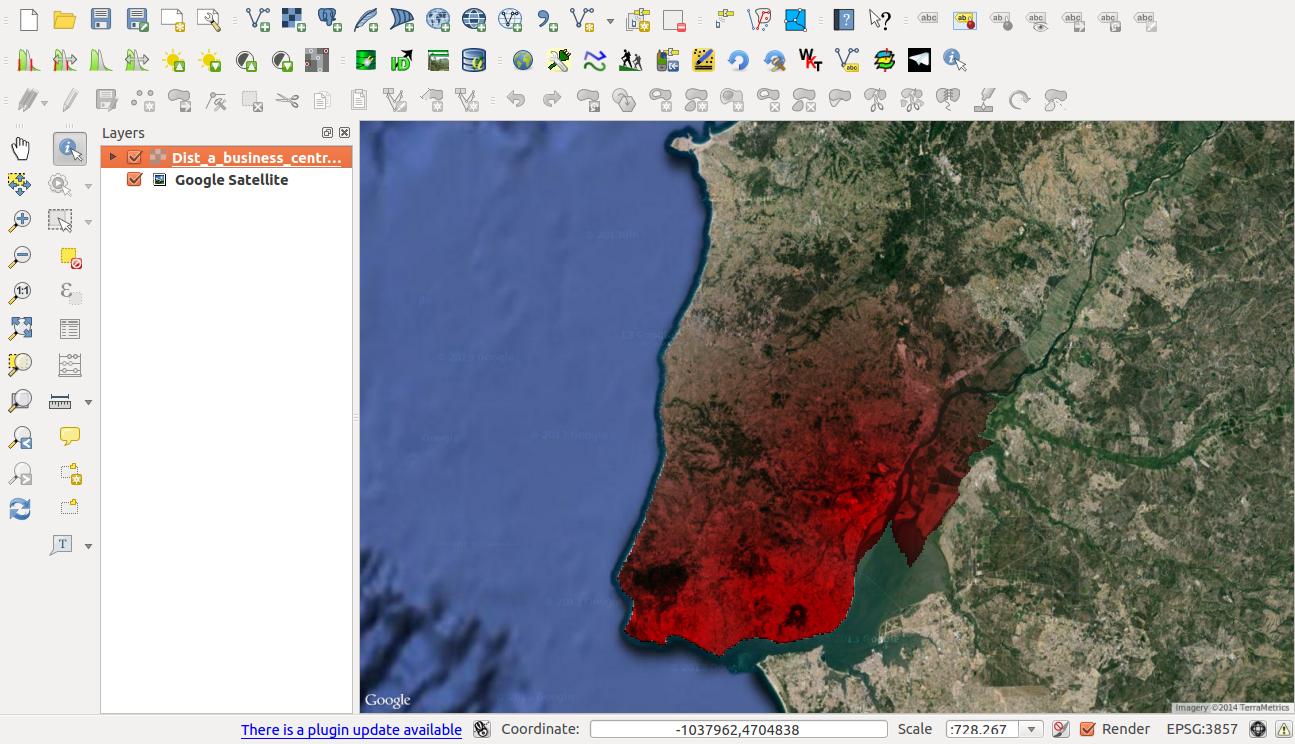Stop map rendering button

pyautogui.click(x=1061, y=729)
